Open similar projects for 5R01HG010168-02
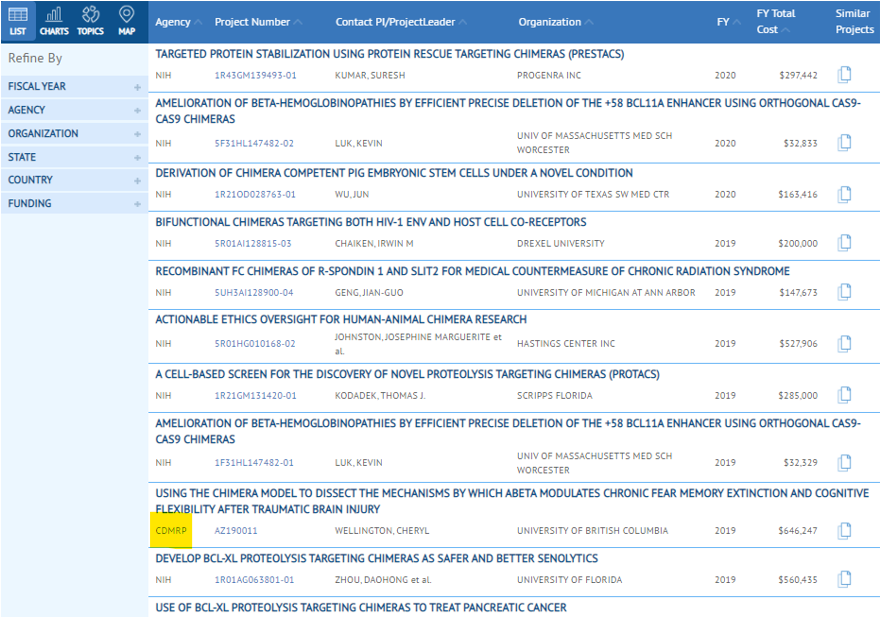Screen dimensions: 881x621 pyautogui.click(x=844, y=343)
